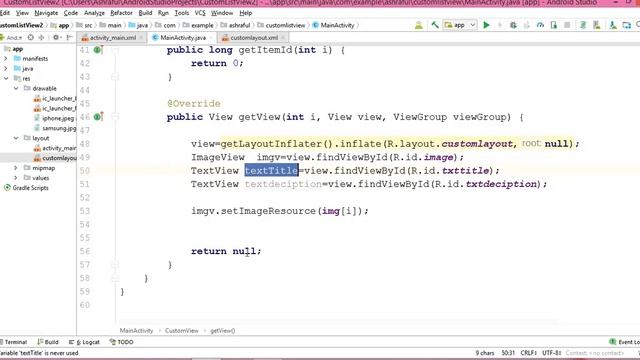The width and height of the screenshot is (640, 360).
Task: Click the ashraful folder in the navigation bar
Action: coord(236,25)
